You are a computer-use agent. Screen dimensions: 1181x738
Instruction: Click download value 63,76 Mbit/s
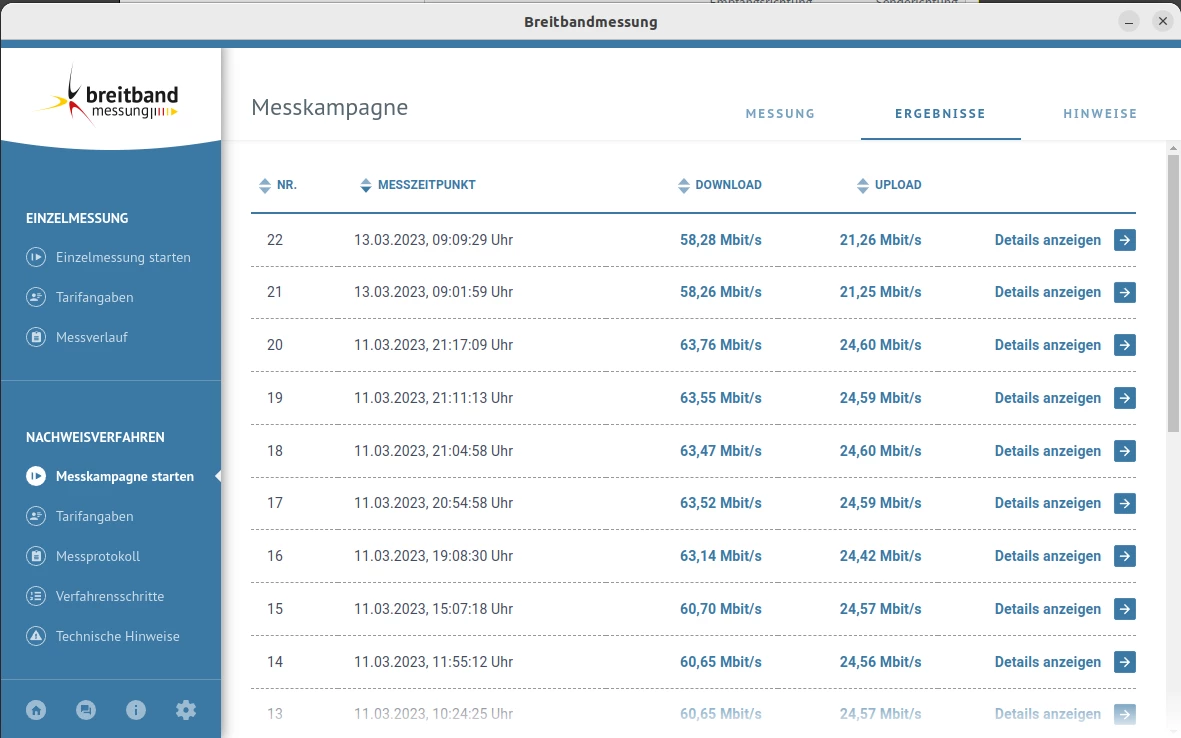click(x=720, y=345)
